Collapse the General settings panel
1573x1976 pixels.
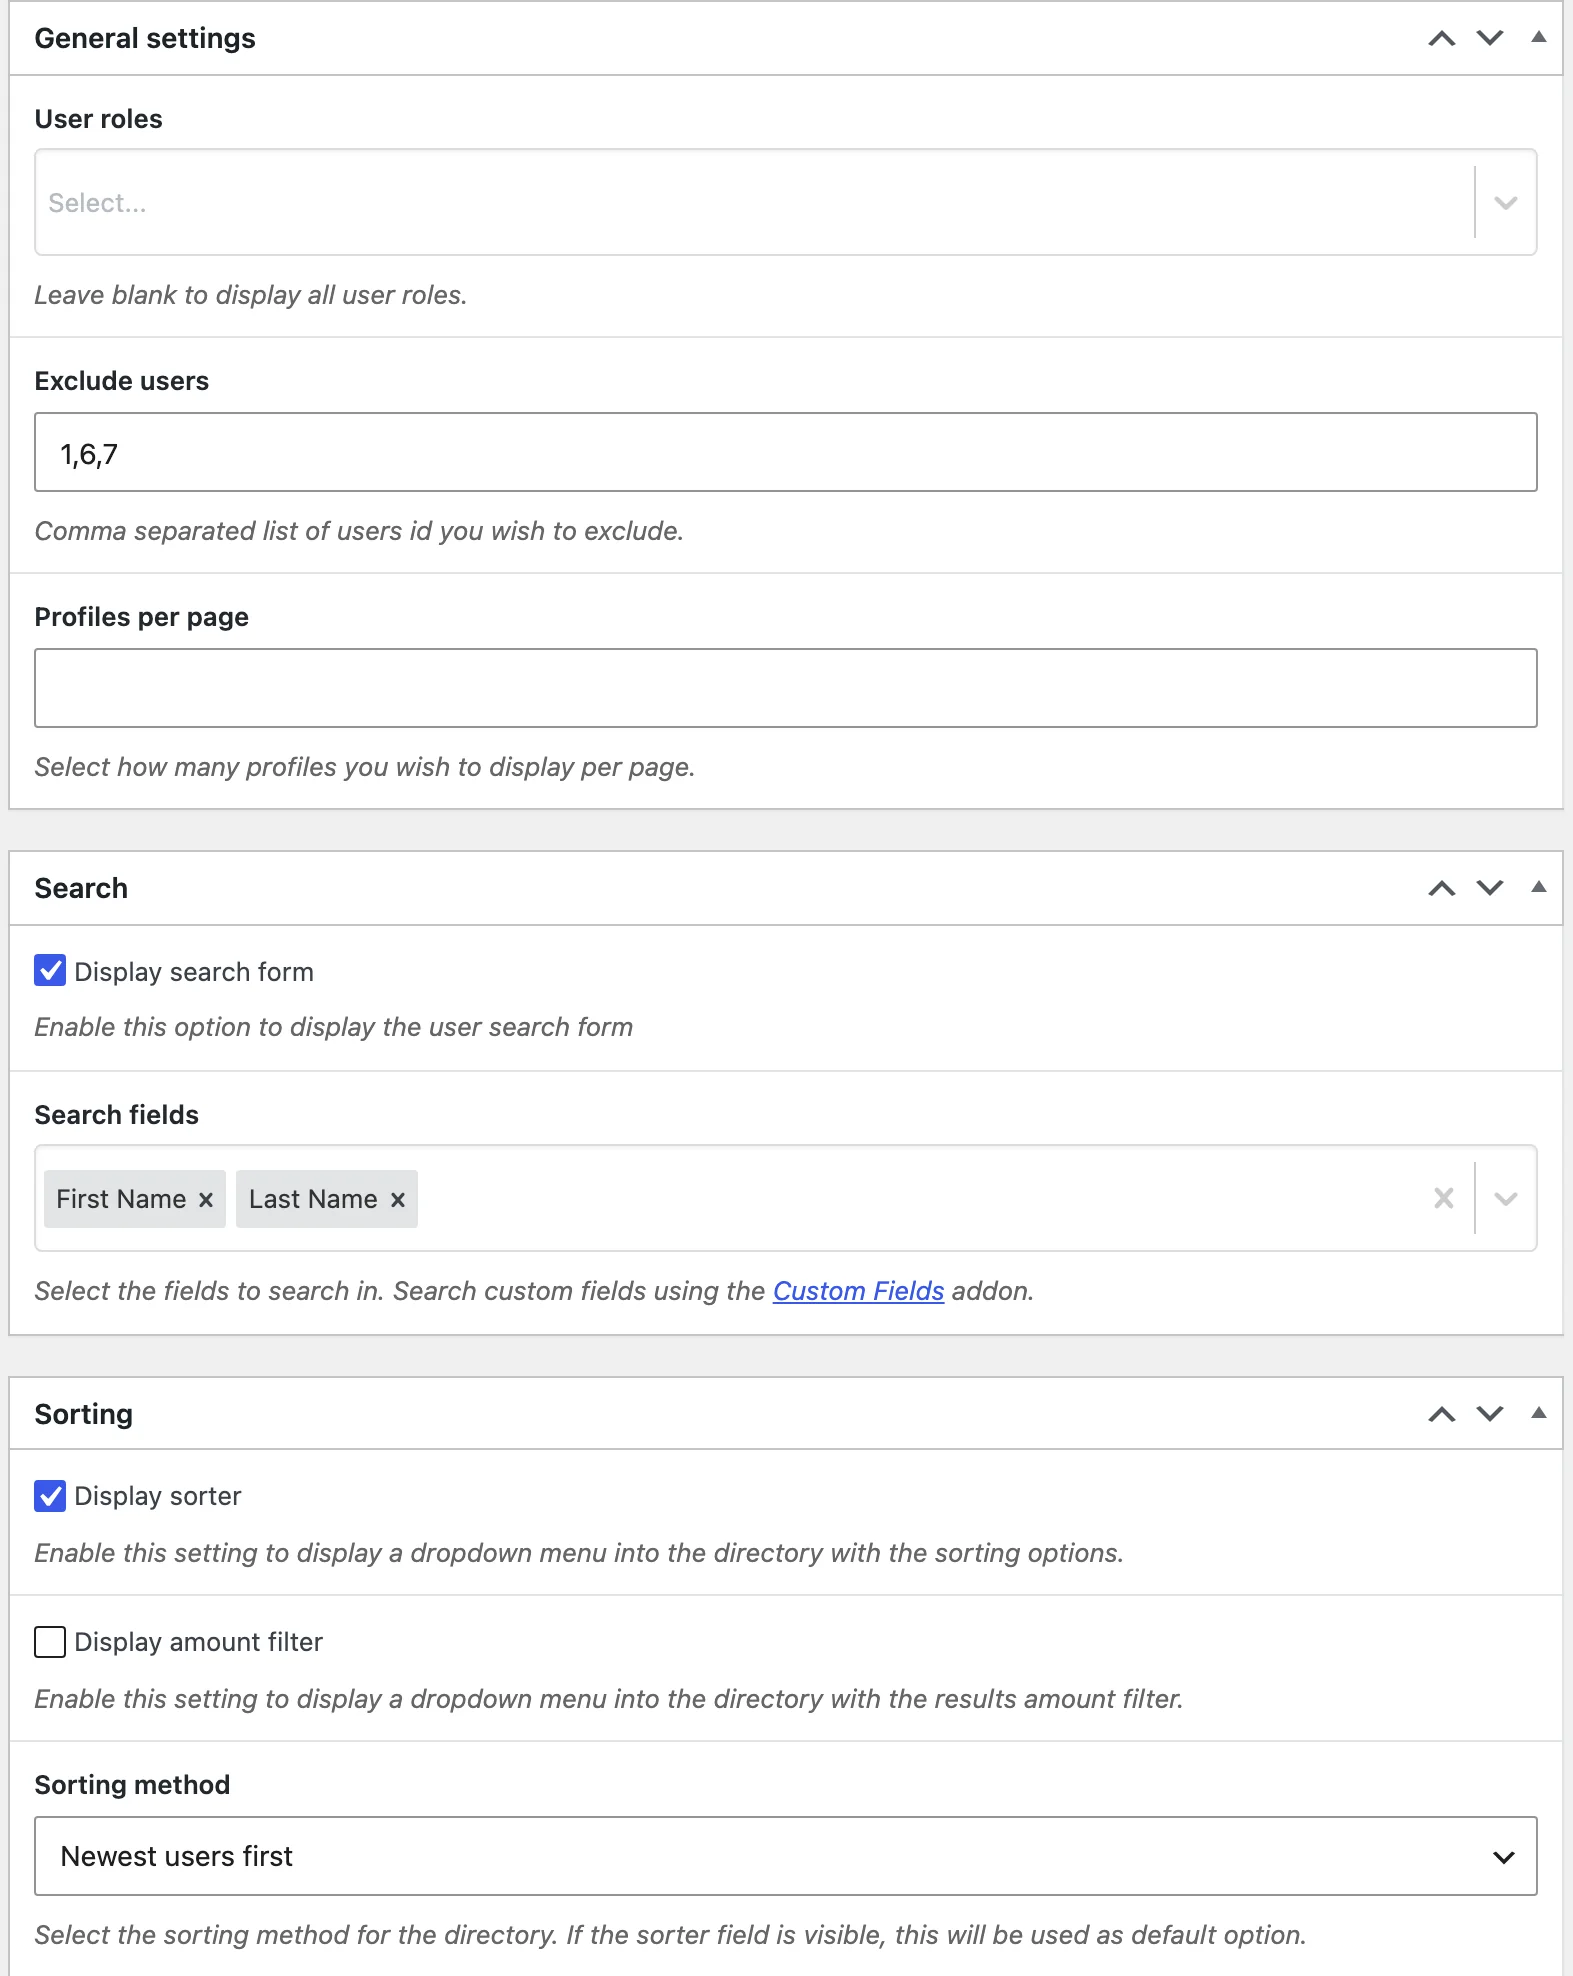1539,37
